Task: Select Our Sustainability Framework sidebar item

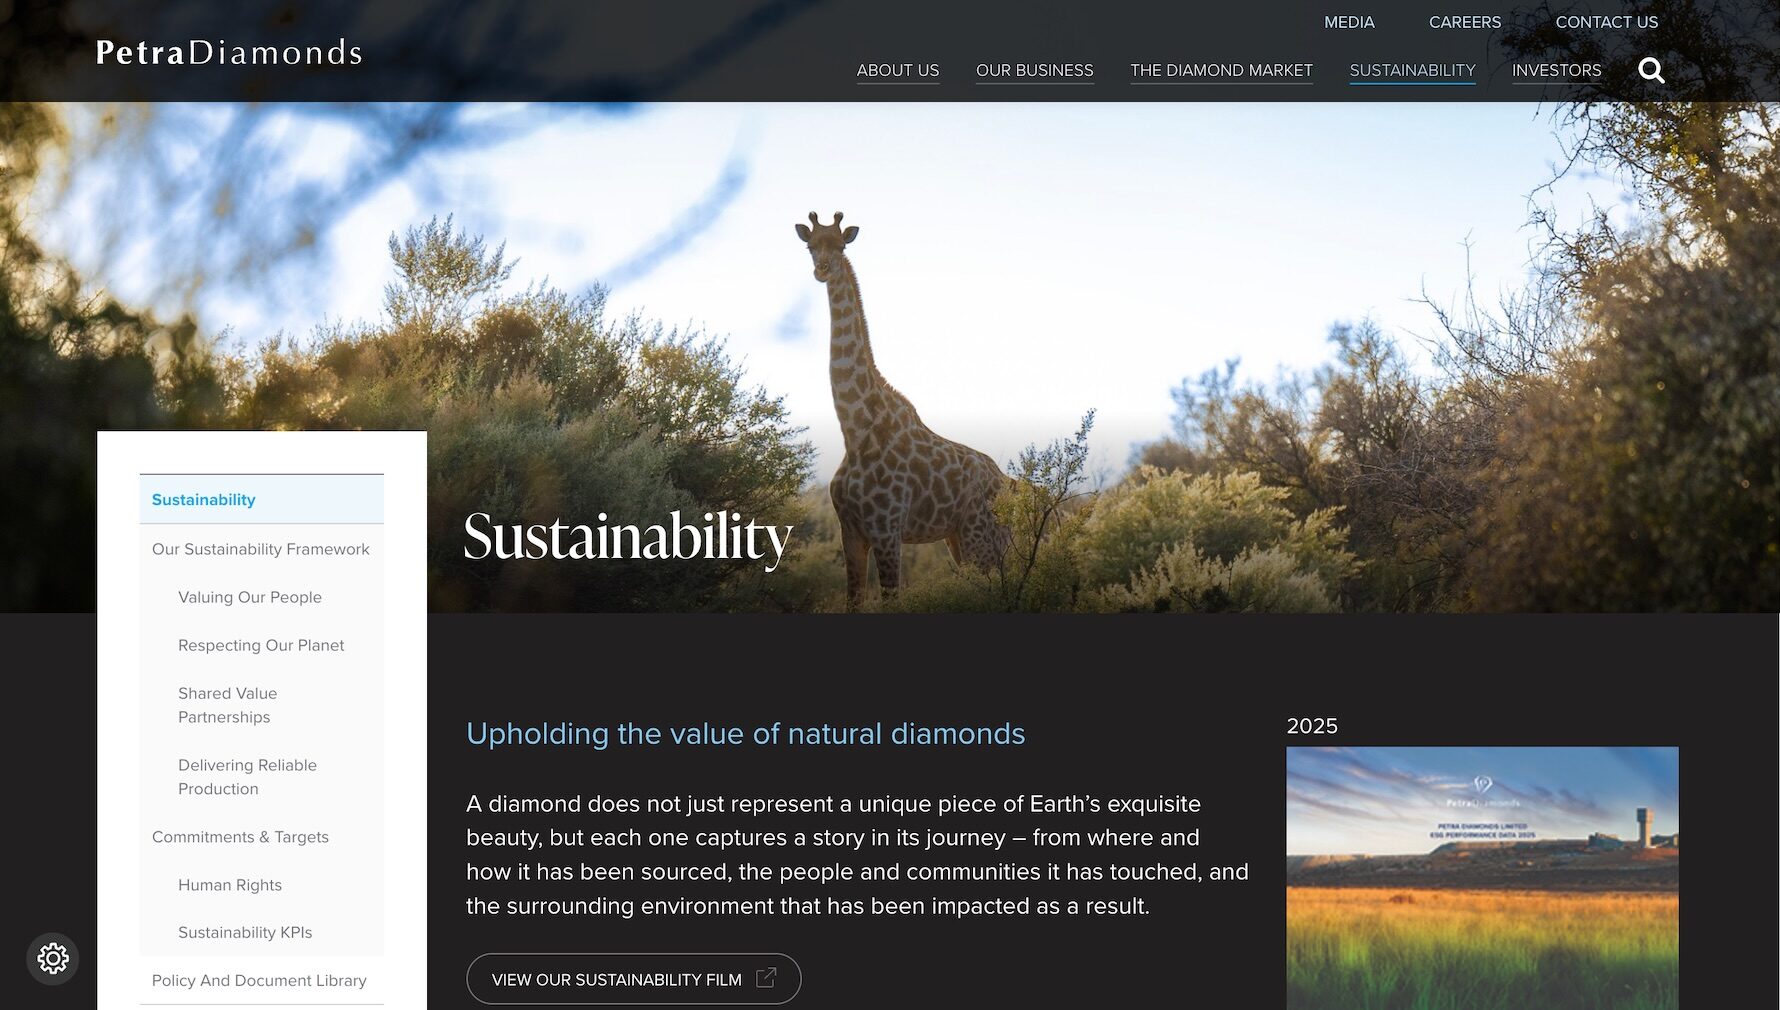Action: coord(261,549)
